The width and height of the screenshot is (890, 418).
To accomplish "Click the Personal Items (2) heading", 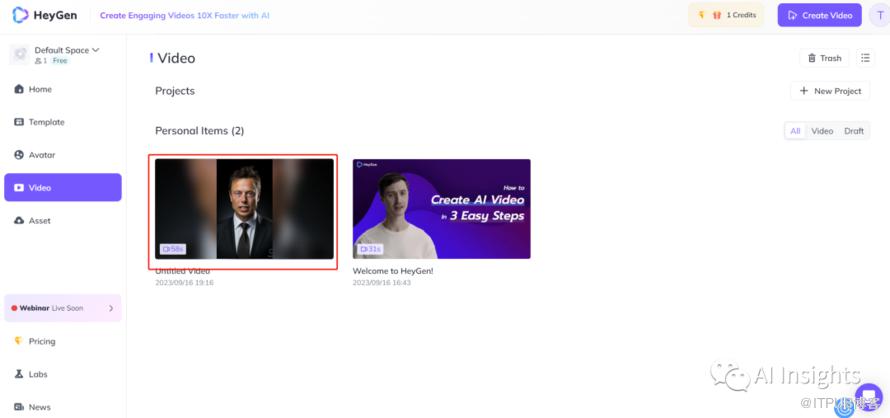I will click(199, 131).
